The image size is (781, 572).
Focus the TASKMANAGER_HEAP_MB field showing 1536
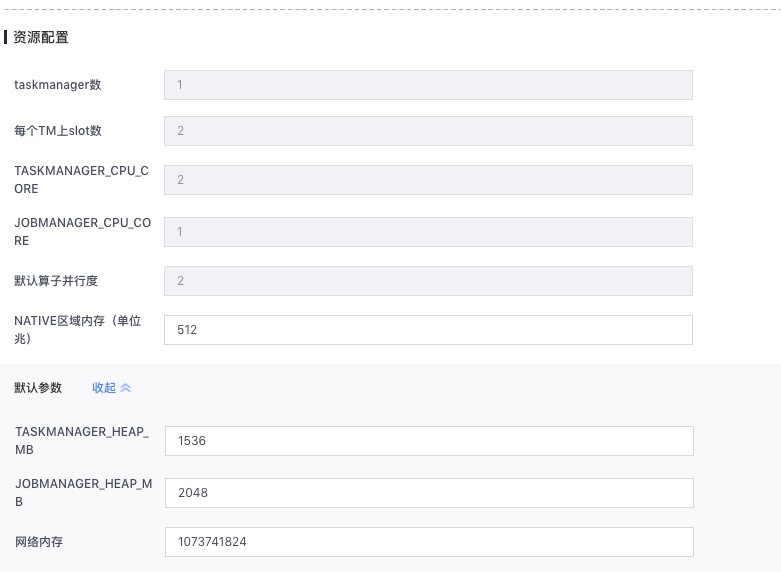coord(428,441)
